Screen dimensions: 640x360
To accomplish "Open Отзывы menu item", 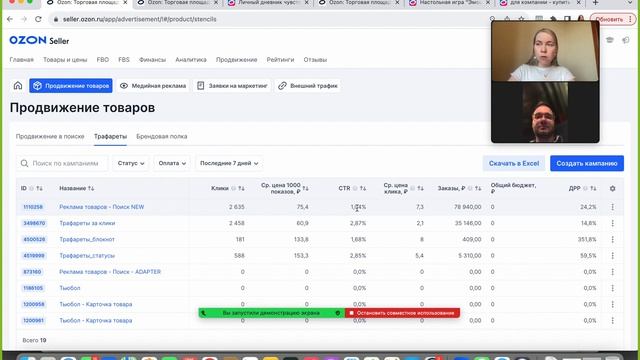I will tap(315, 60).
